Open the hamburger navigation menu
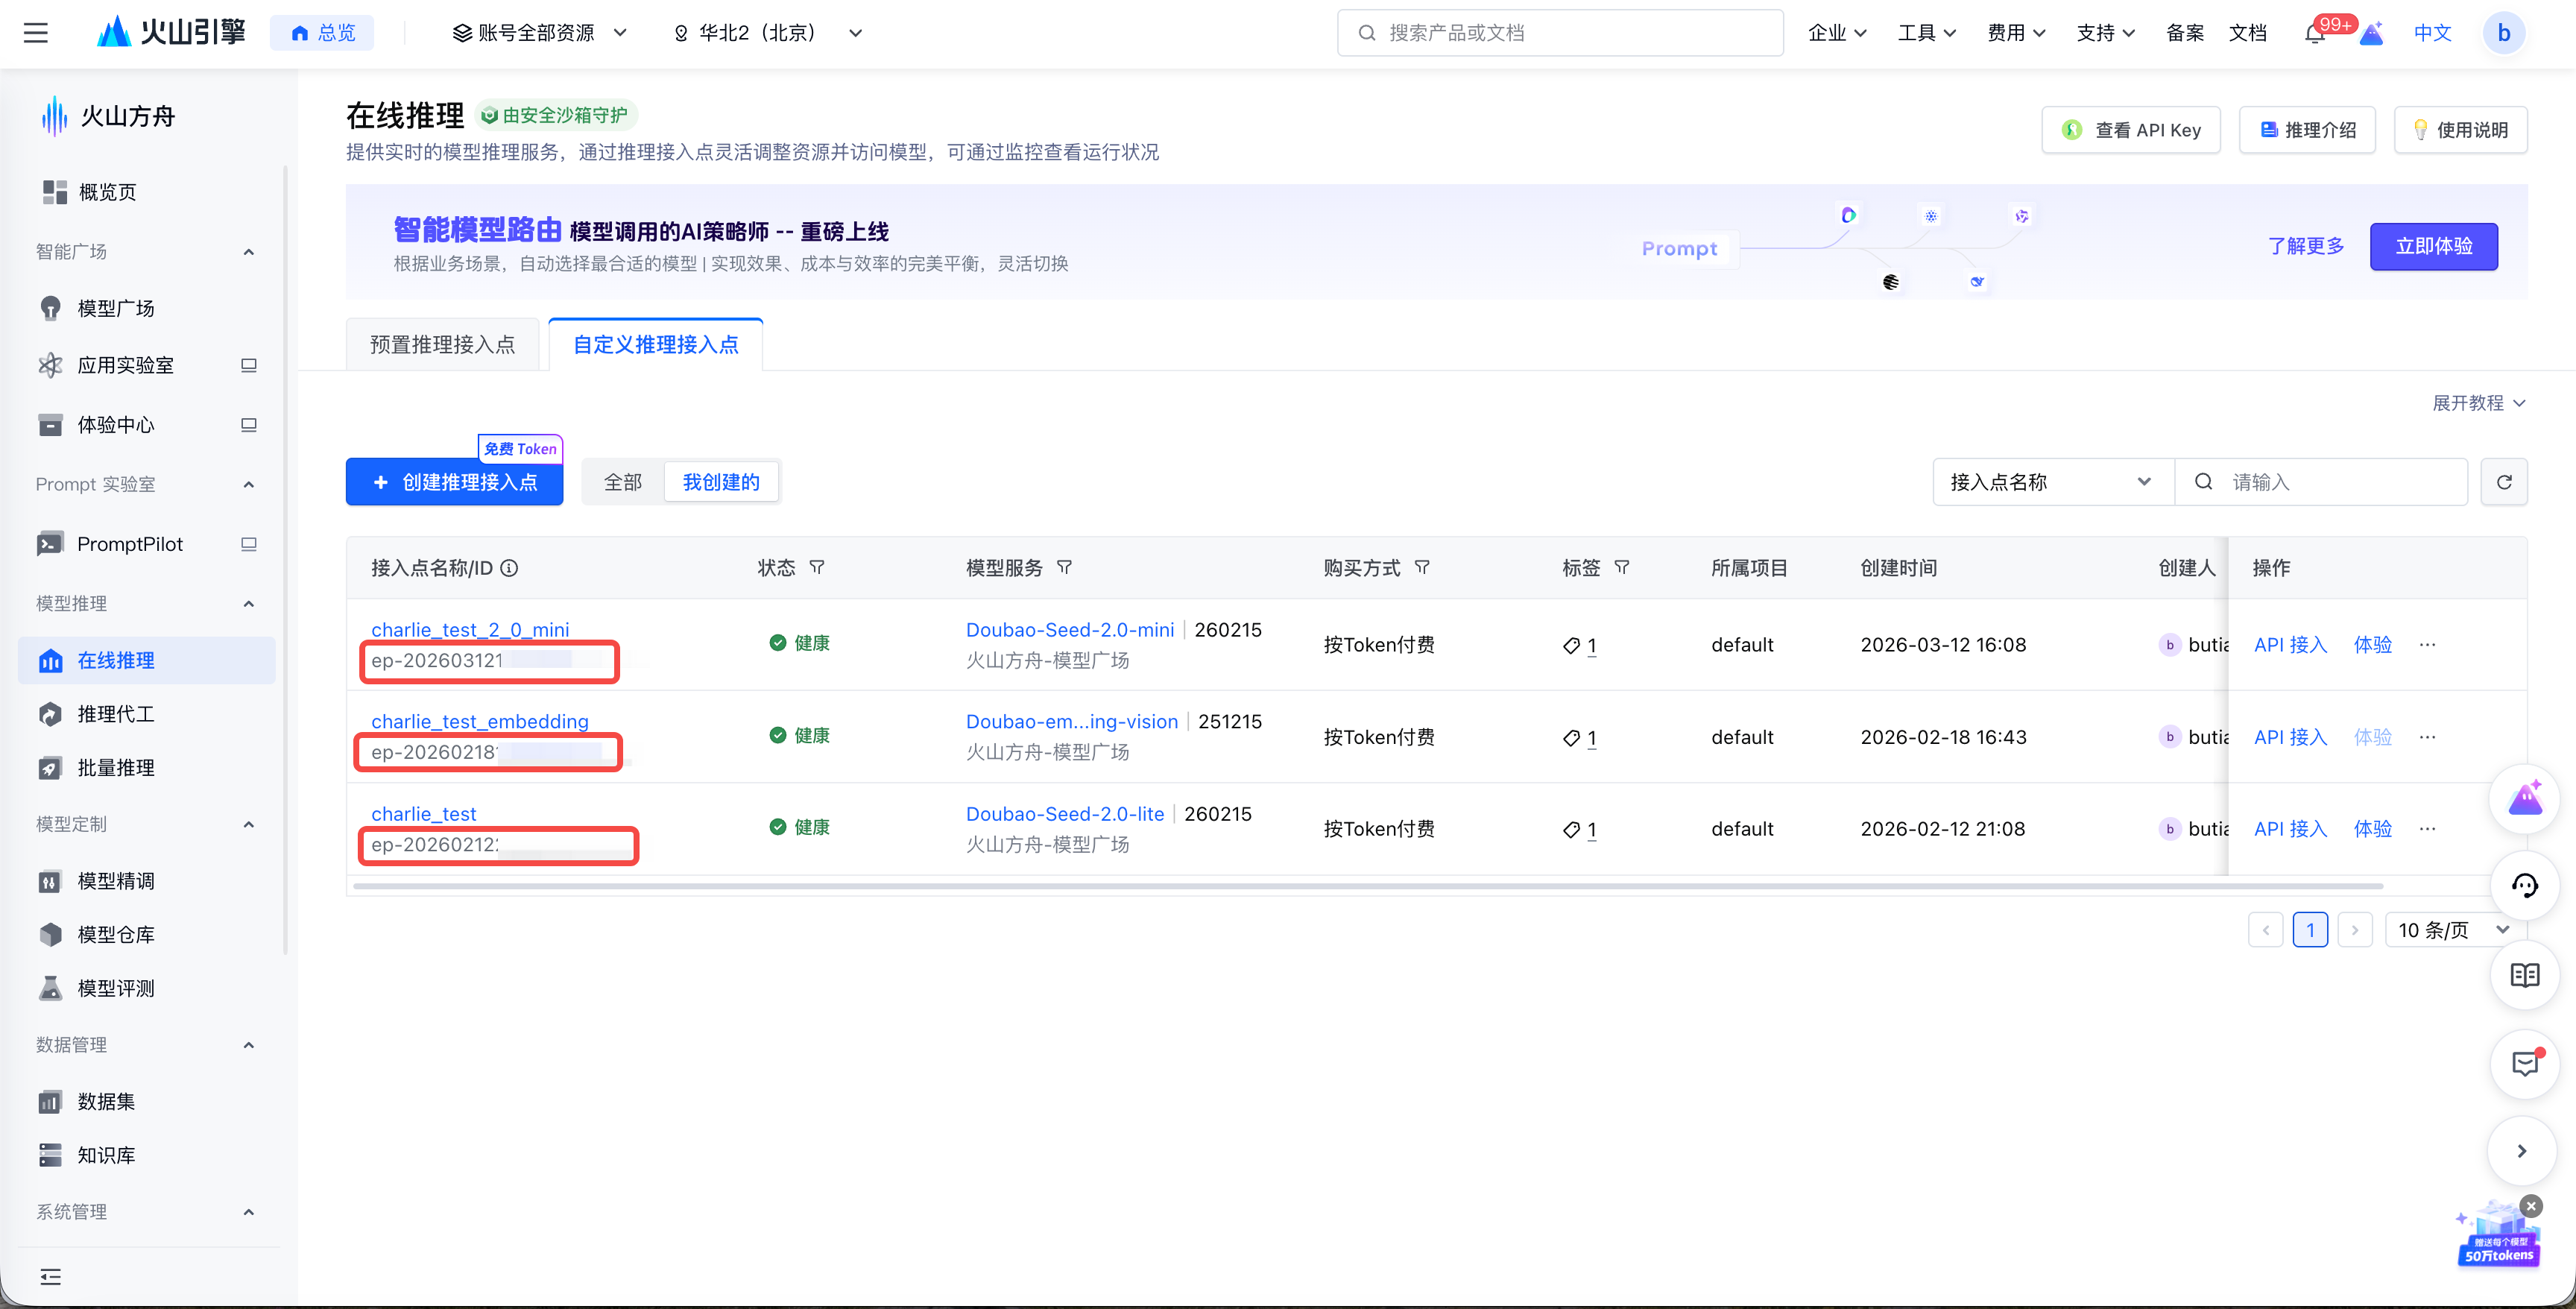 [x=36, y=33]
